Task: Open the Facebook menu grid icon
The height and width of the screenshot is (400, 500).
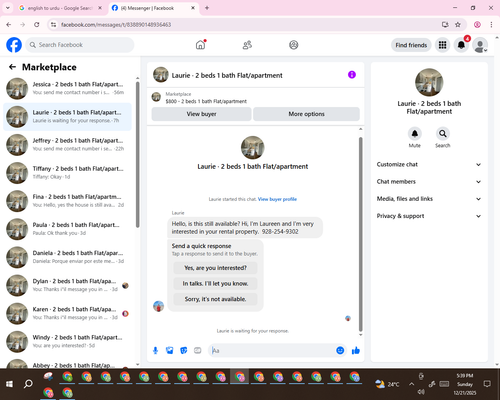Action: click(442, 45)
